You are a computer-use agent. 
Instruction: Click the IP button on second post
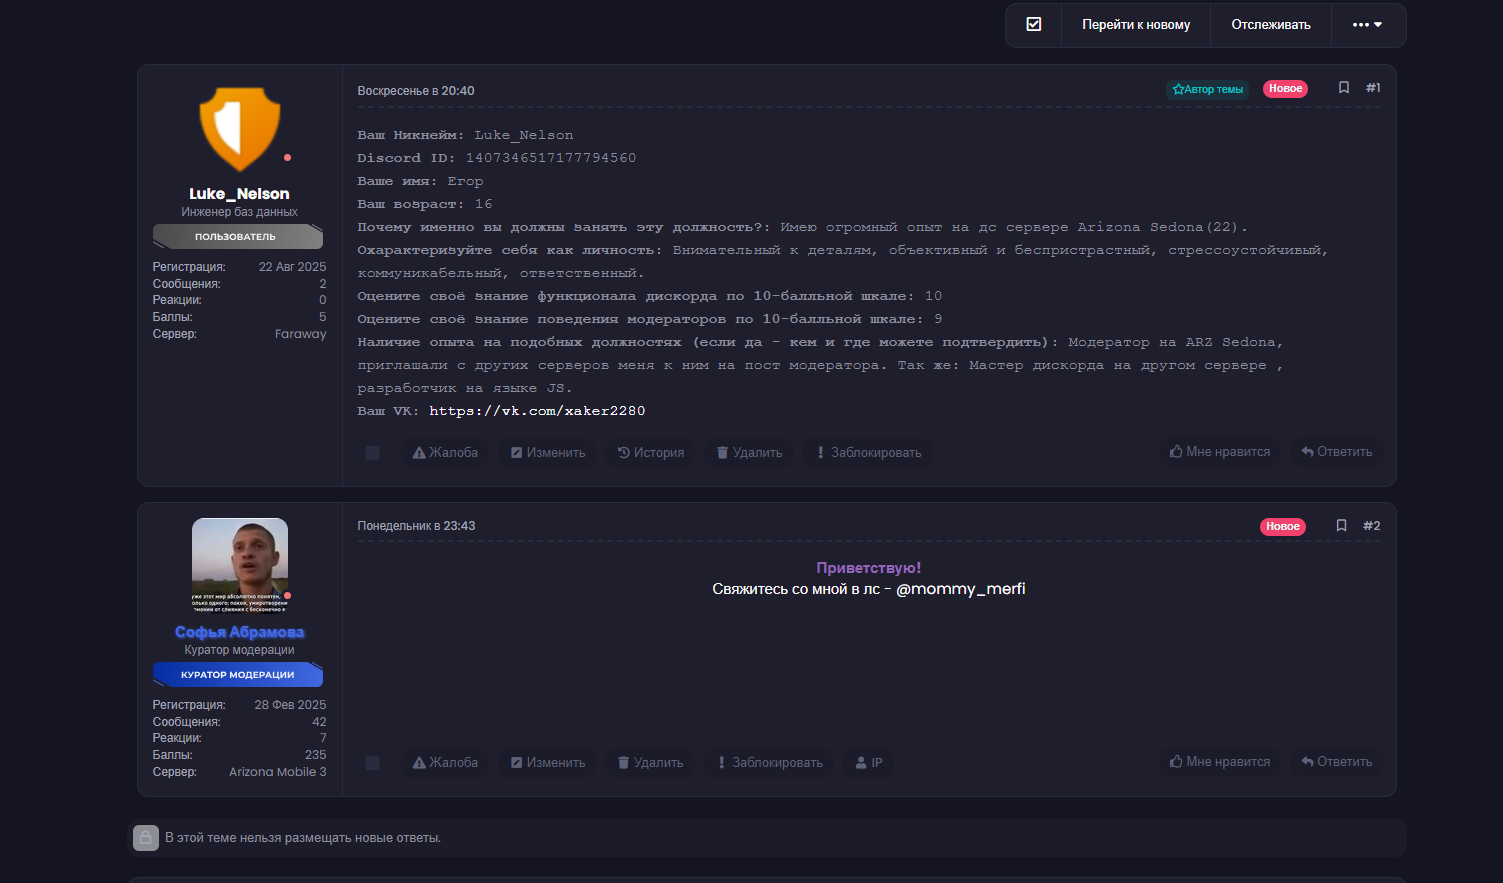tap(868, 763)
